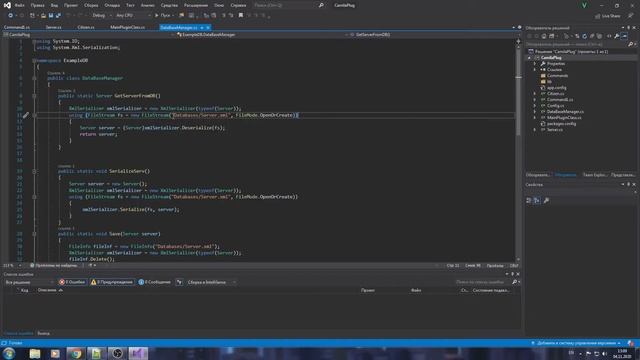640x360 pixels.
Task: Click the categorized view icon in Properties panel
Action: click(529, 200)
